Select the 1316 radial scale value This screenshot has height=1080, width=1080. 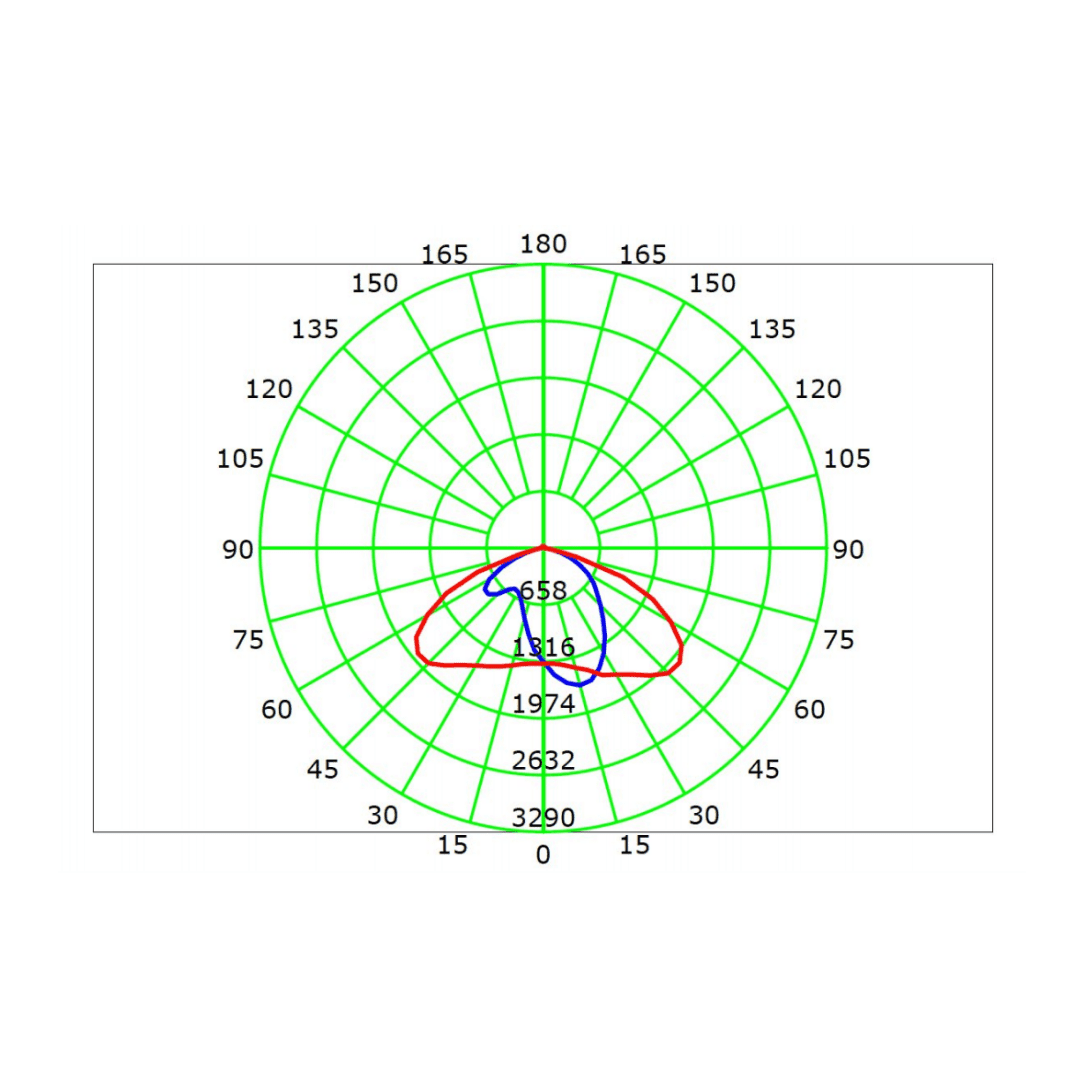[x=543, y=647]
